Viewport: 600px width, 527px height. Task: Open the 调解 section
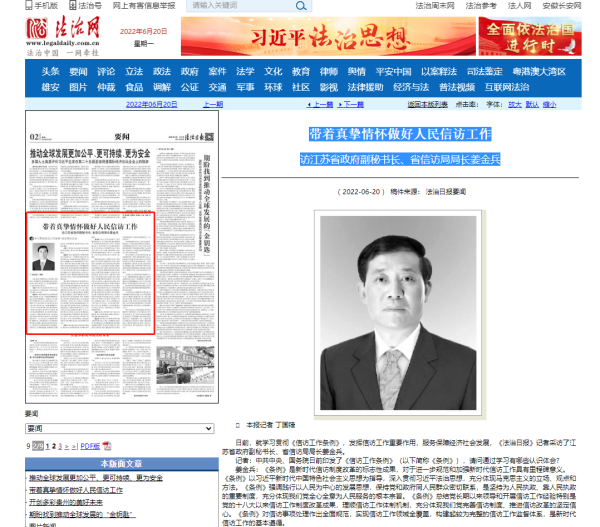162,87
